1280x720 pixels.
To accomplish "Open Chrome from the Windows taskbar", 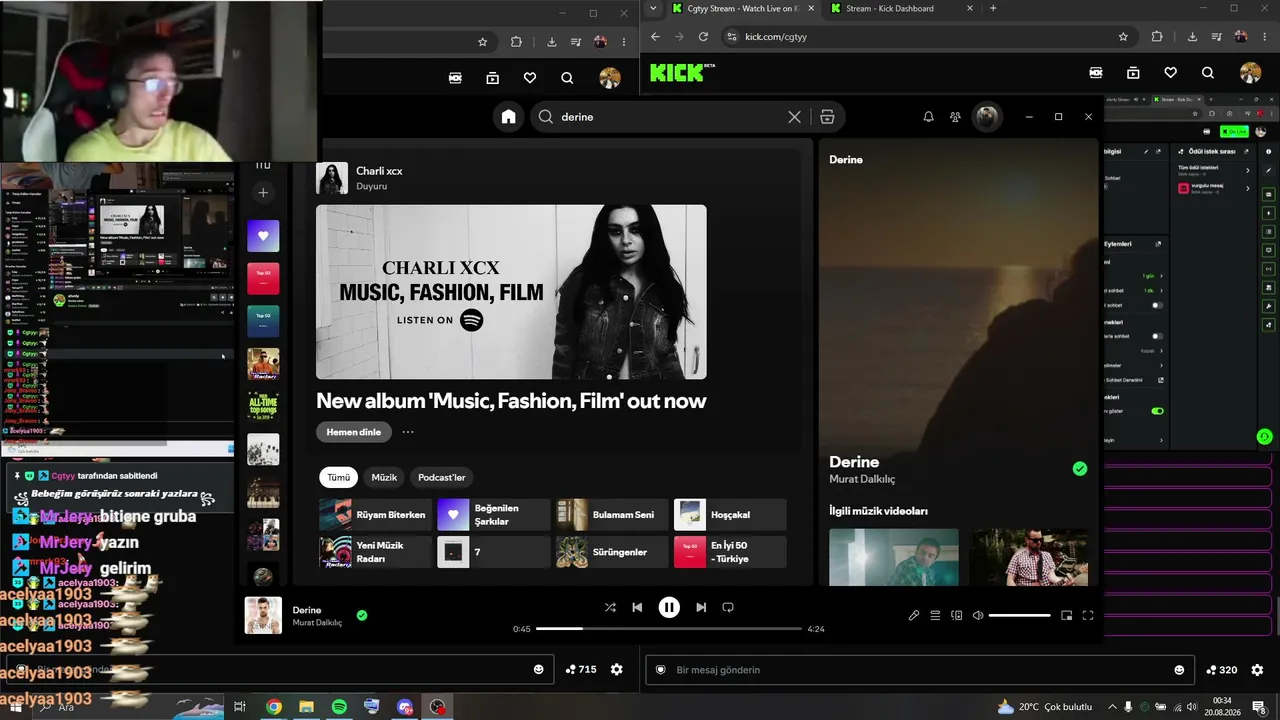I will click(274, 707).
